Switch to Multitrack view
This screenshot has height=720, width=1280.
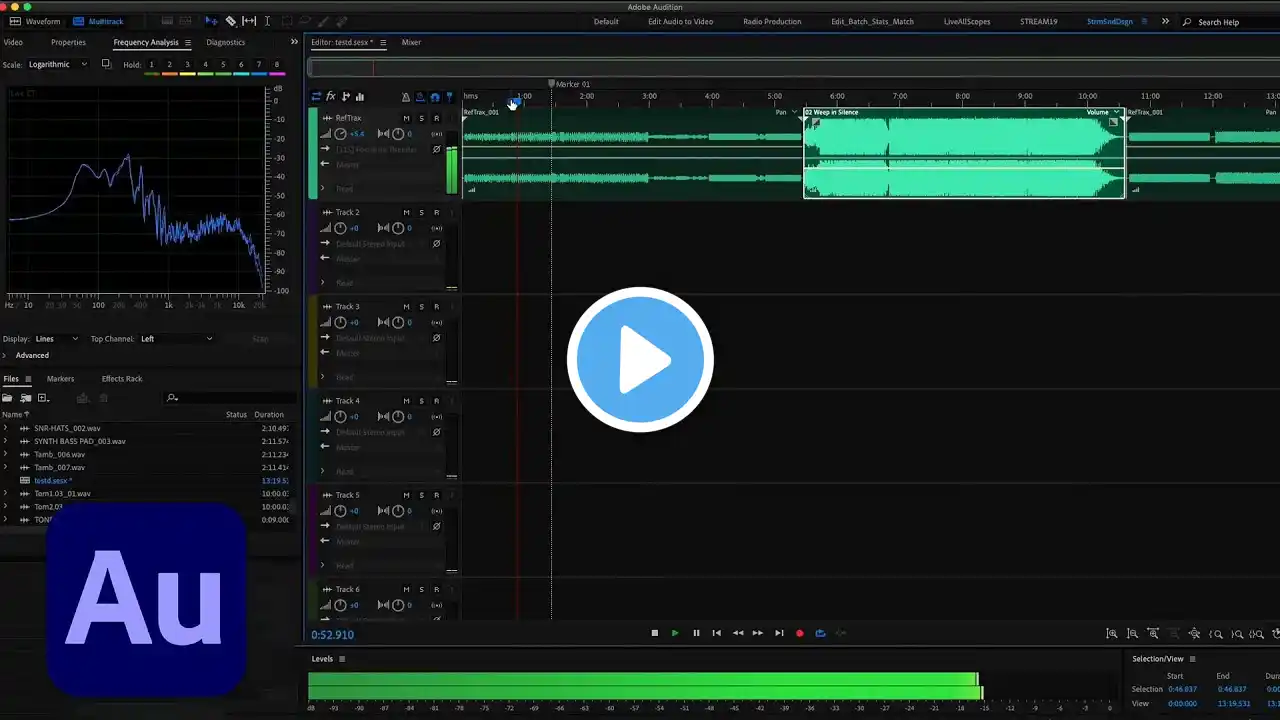[x=99, y=21]
